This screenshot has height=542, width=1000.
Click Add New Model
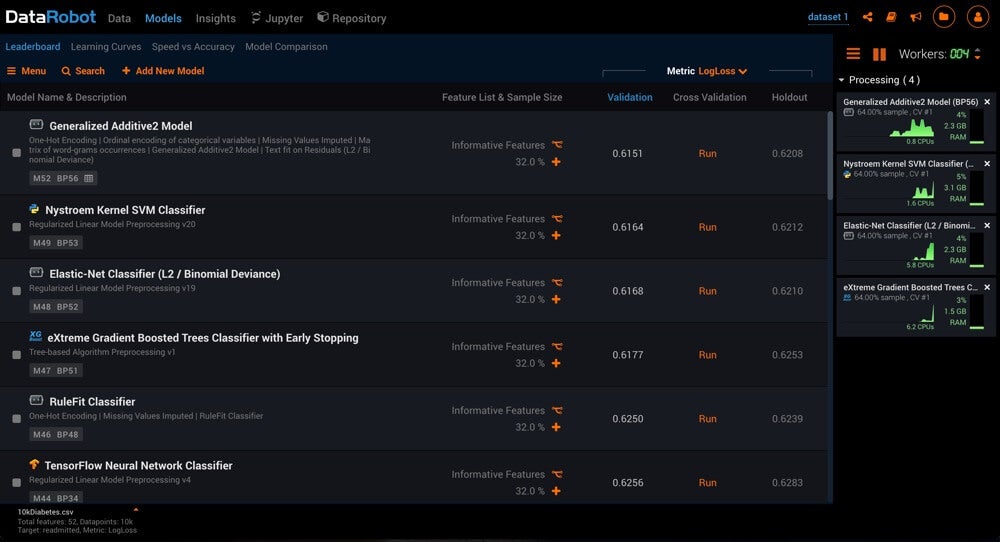pos(163,71)
